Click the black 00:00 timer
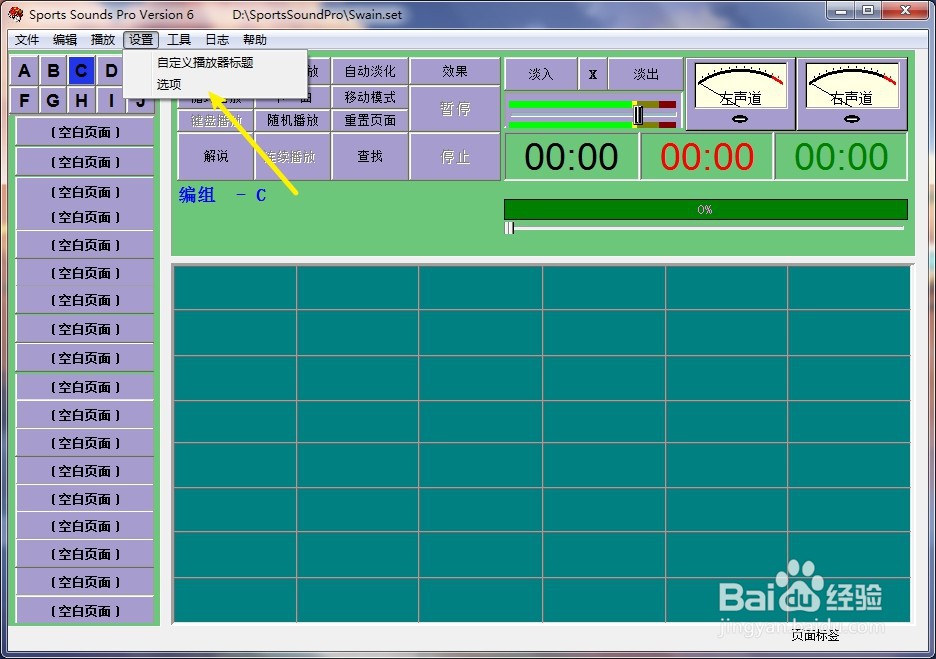Image resolution: width=936 pixels, height=659 pixels. click(571, 157)
